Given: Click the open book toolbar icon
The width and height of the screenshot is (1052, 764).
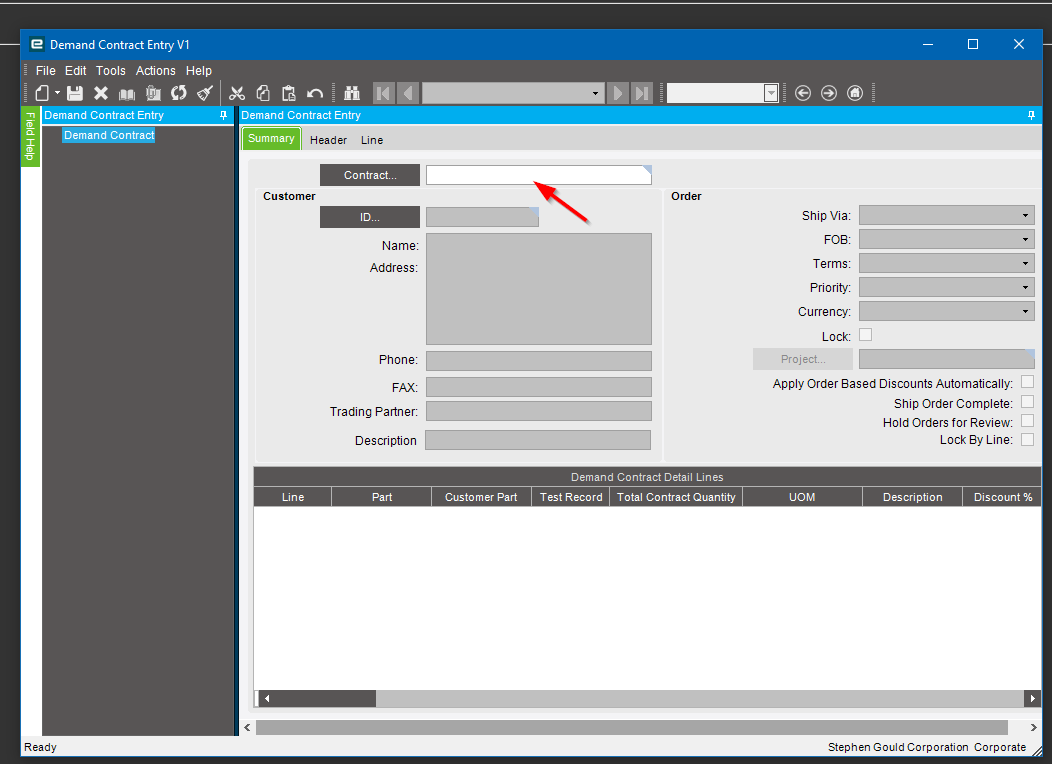Looking at the screenshot, I should tap(127, 93).
